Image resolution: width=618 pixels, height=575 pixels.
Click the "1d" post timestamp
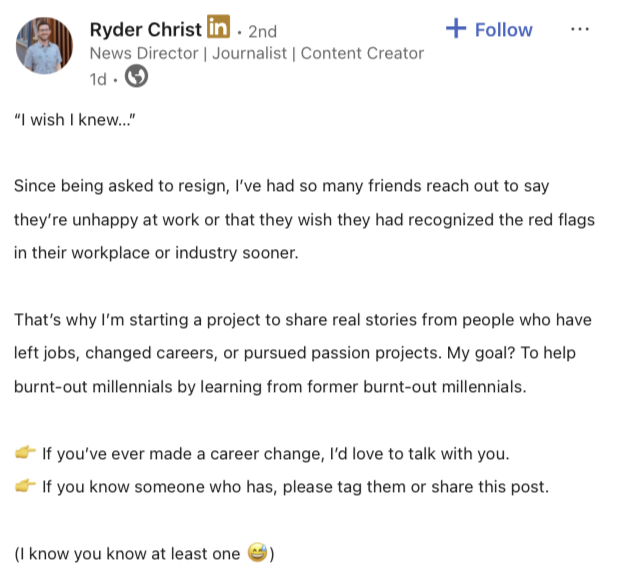pyautogui.click(x=98, y=78)
